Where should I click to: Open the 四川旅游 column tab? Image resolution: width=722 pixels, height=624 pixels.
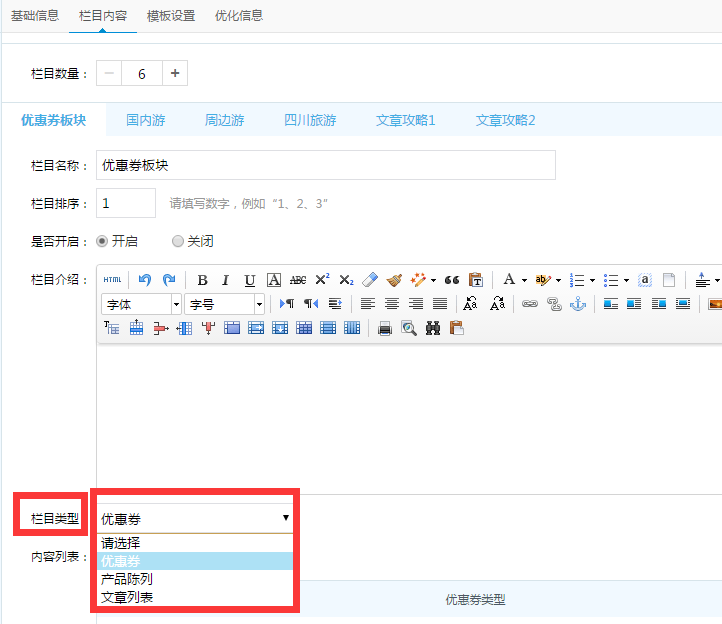click(x=310, y=120)
